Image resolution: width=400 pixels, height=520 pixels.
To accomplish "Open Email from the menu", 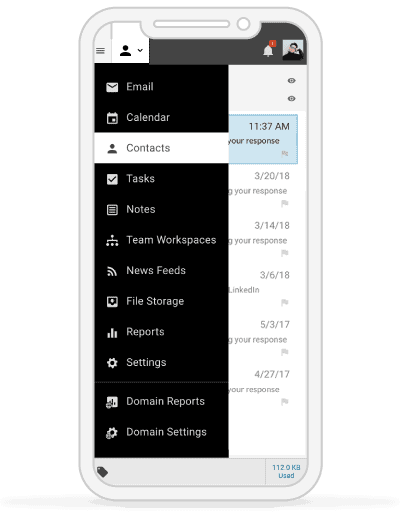I will pos(161,87).
